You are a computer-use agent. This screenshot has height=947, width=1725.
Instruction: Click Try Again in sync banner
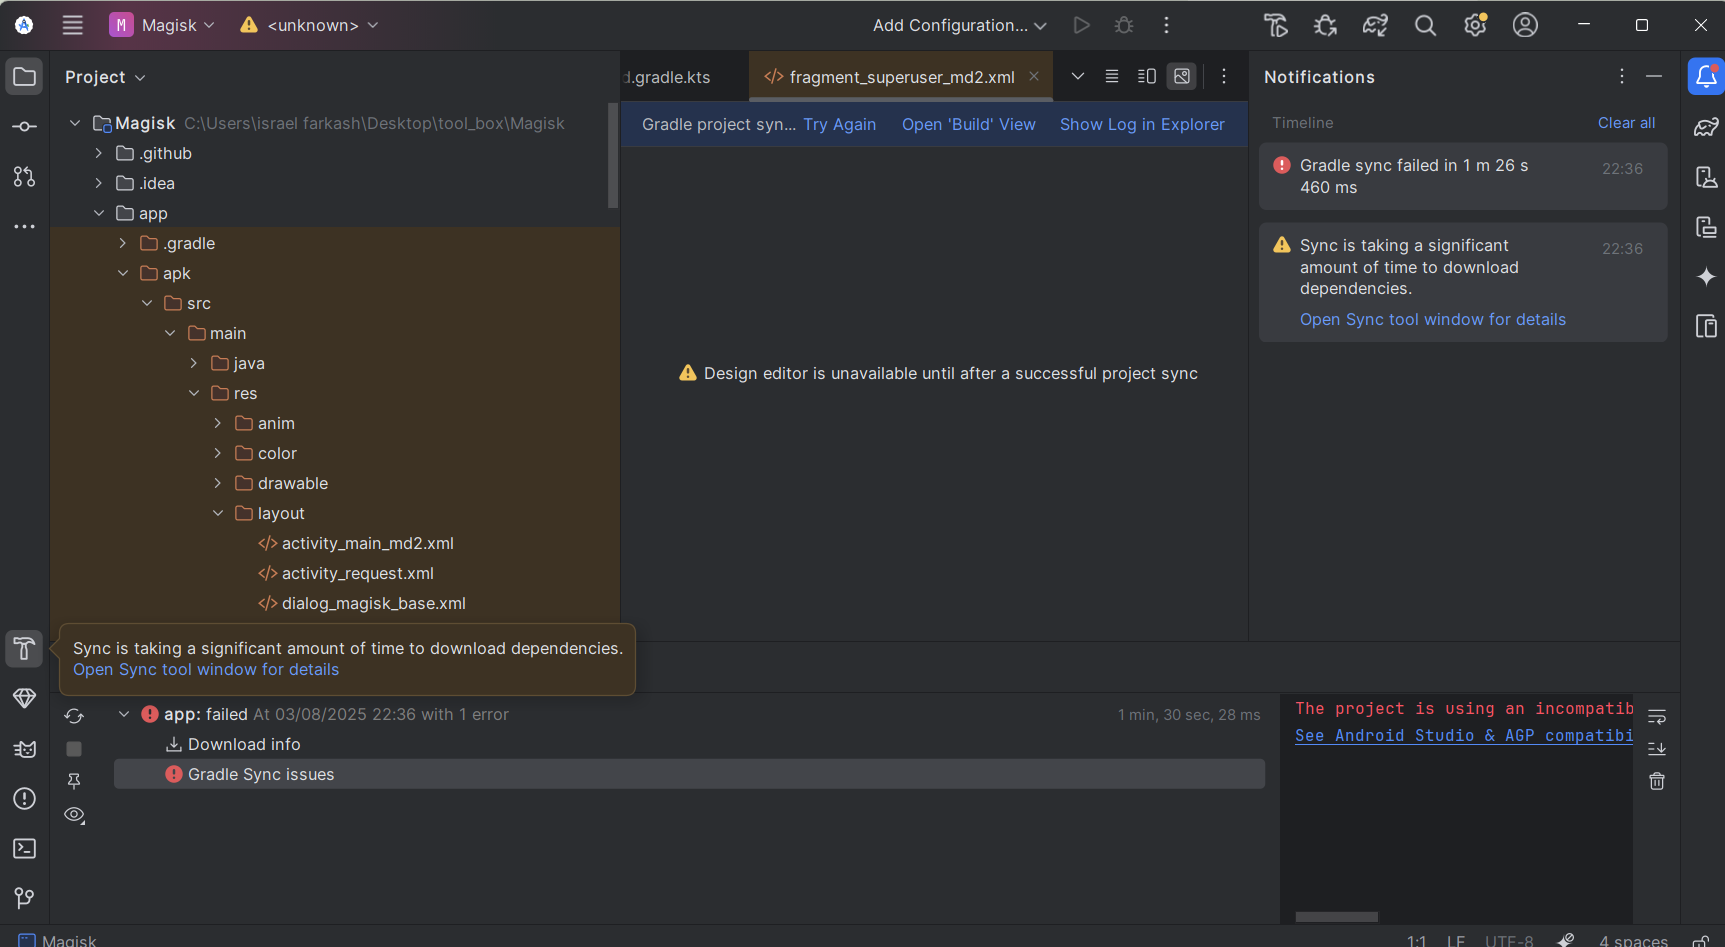point(839,124)
